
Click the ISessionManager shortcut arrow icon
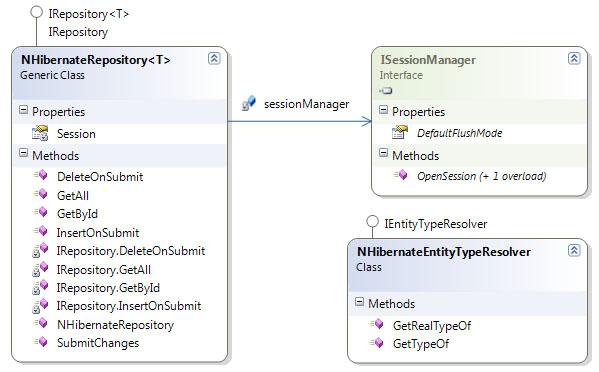(x=386, y=91)
